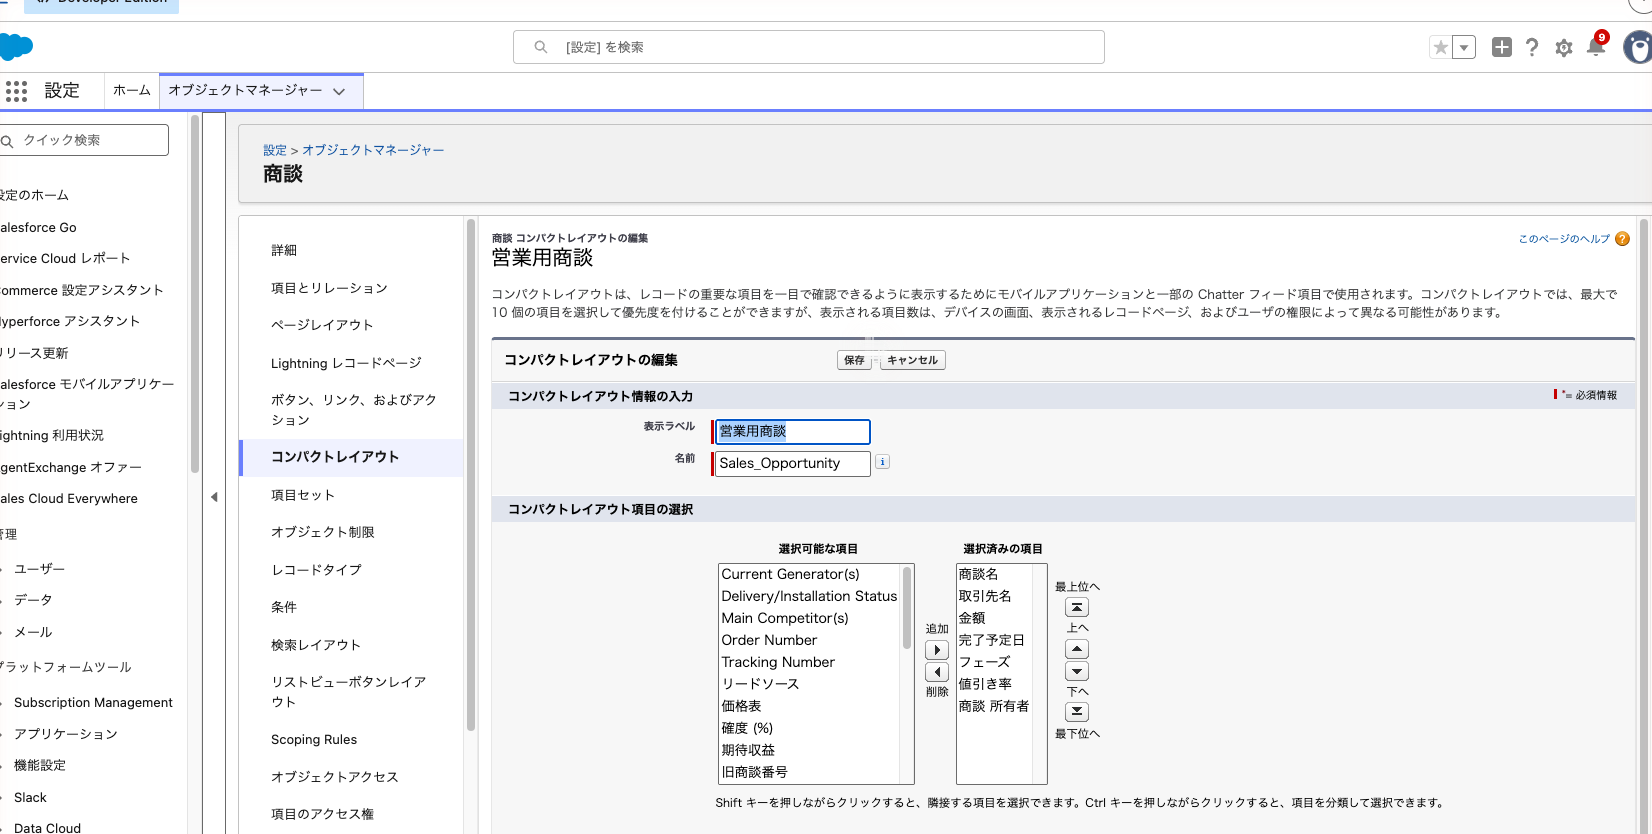
Task: Move selected field up one
Action: pyautogui.click(x=1077, y=649)
